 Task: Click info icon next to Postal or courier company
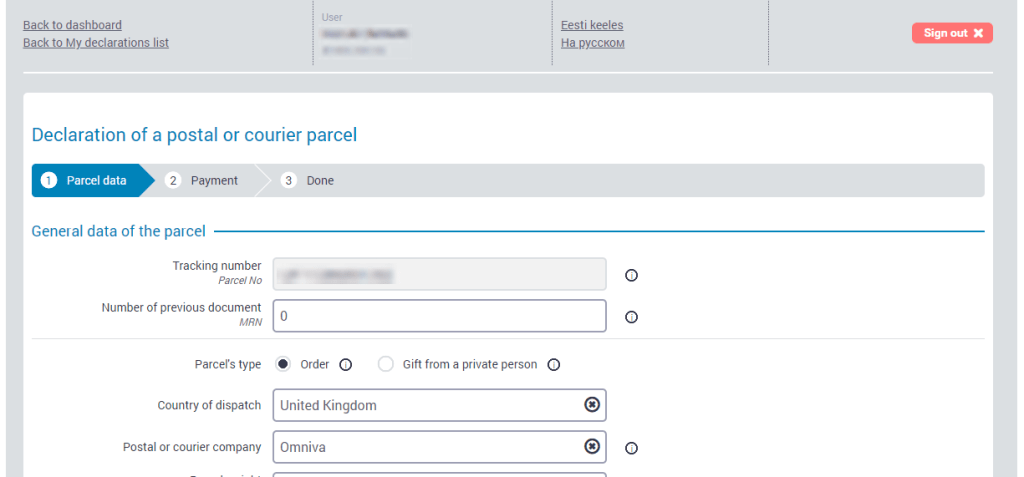[631, 449]
